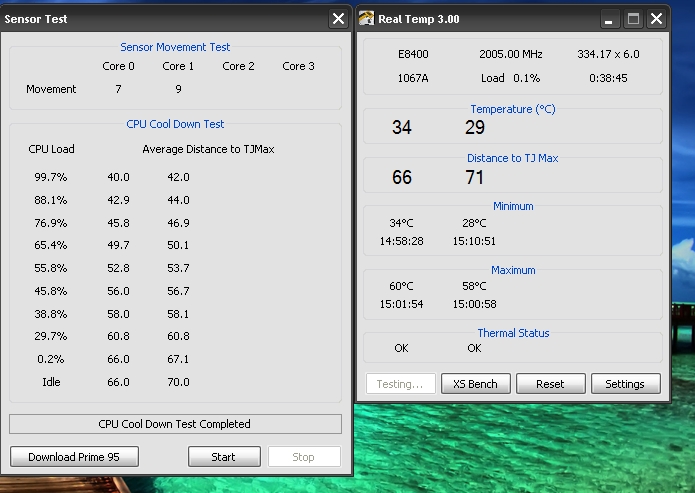This screenshot has height=493, width=695.
Task: Click the E8400 processor model text
Action: pos(413,54)
